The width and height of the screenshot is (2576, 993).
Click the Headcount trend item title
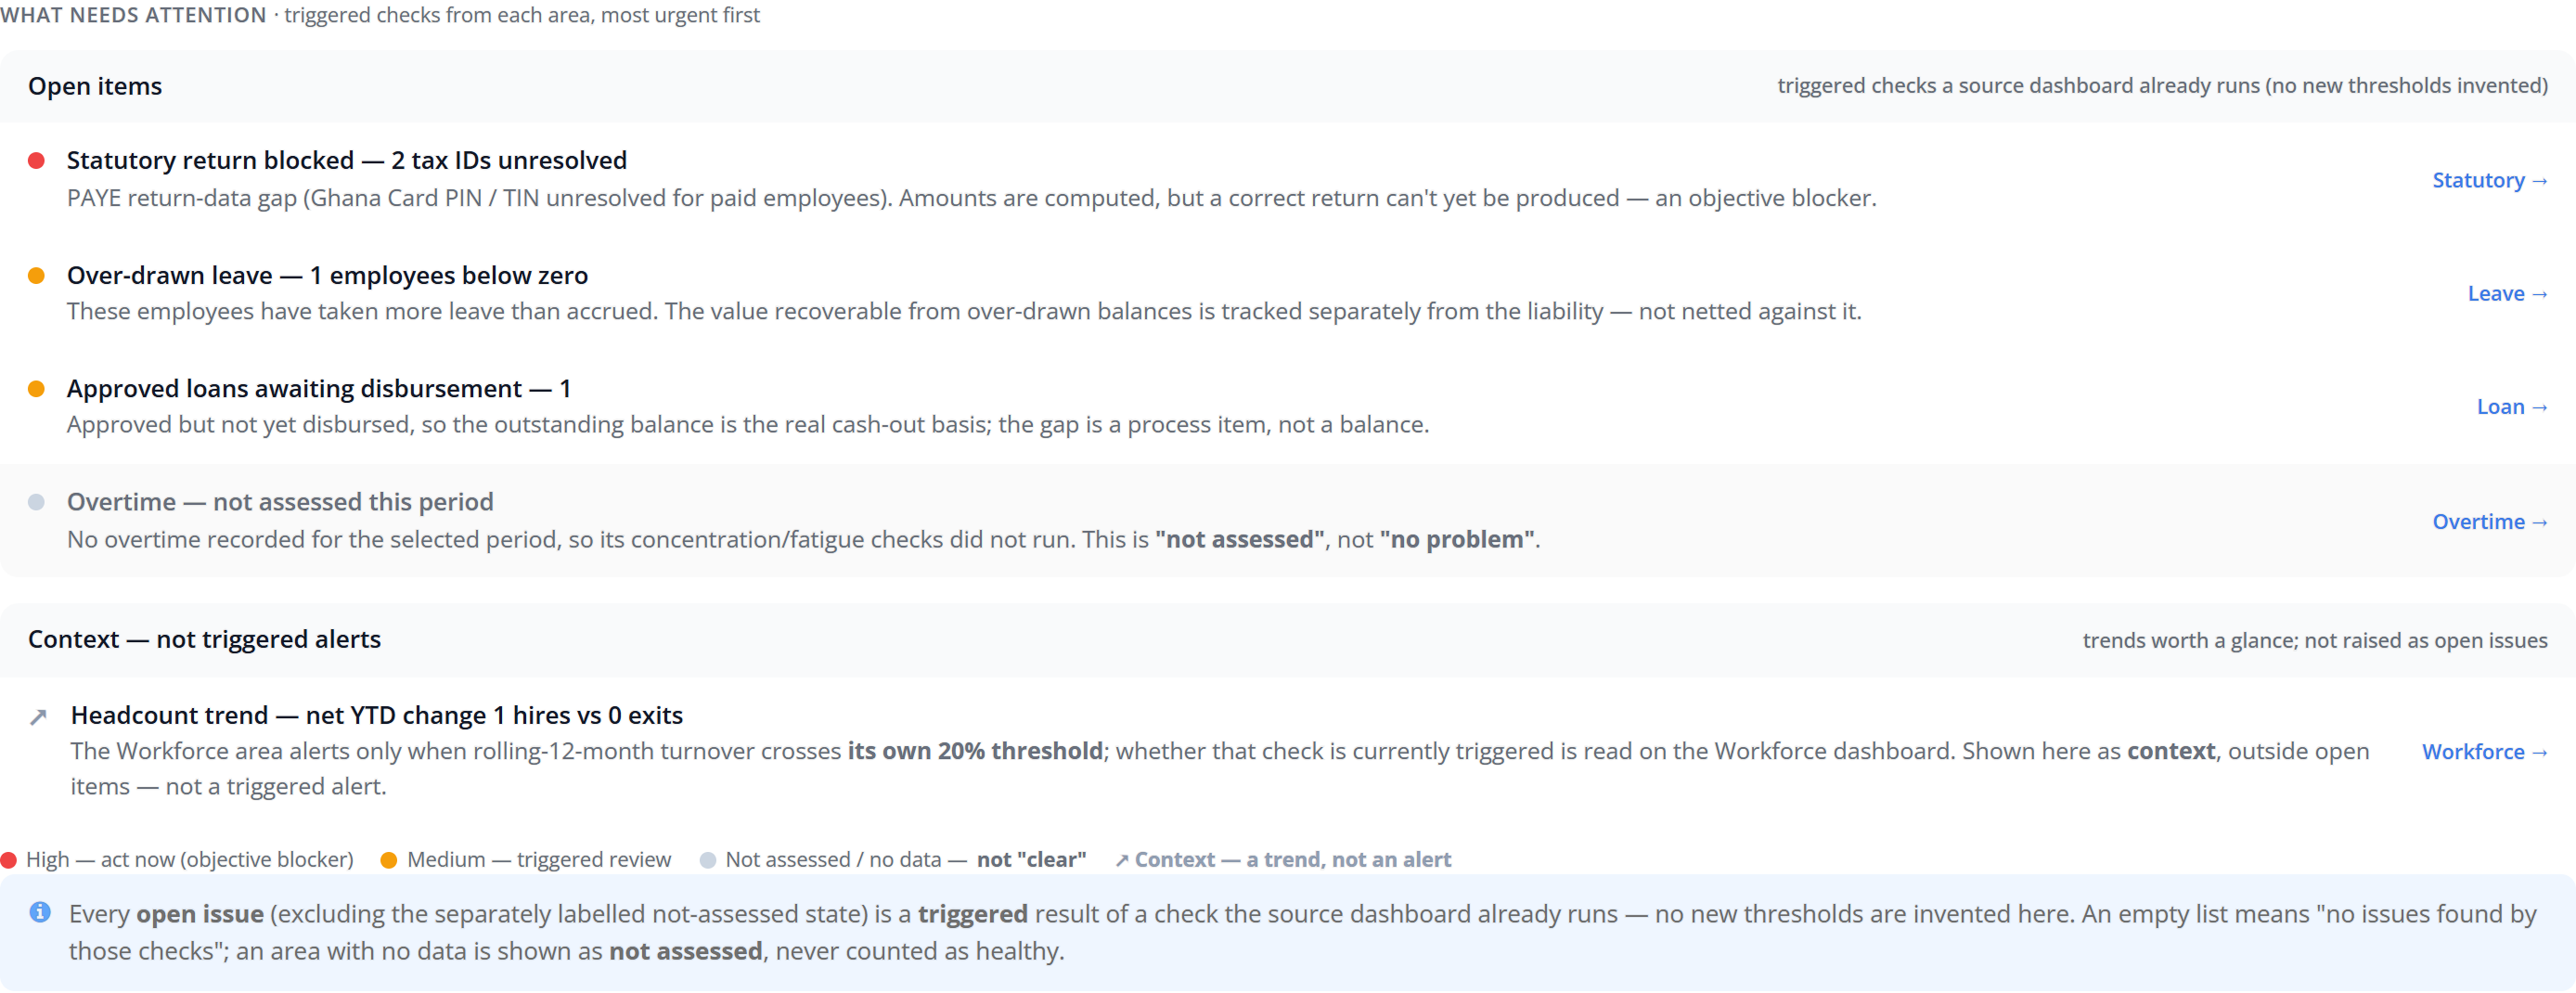[377, 715]
